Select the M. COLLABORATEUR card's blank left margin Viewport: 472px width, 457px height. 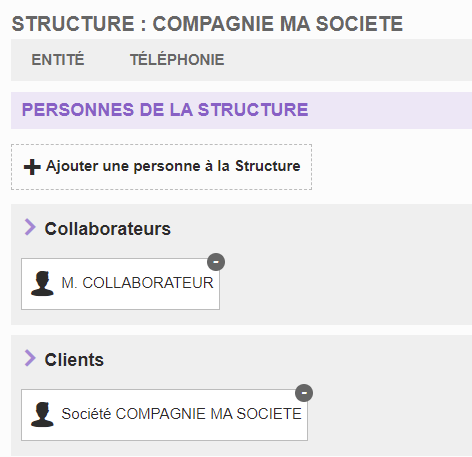point(26,284)
